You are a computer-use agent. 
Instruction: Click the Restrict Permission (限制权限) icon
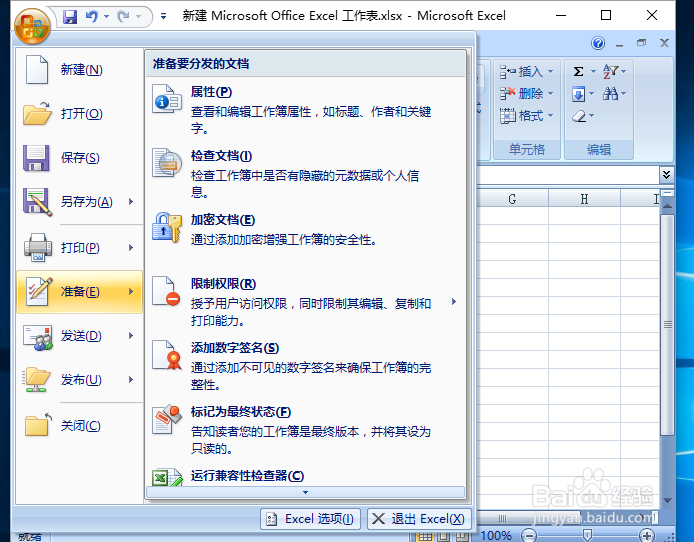(166, 291)
